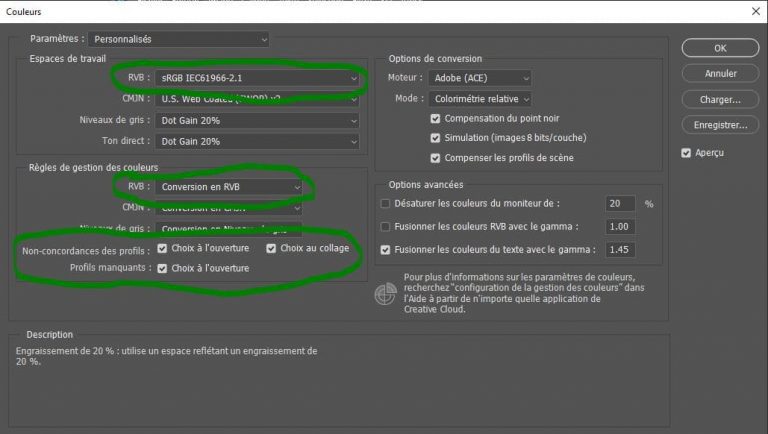Toggle Compensation du point noir checkbox
The image size is (768, 434).
click(435, 119)
